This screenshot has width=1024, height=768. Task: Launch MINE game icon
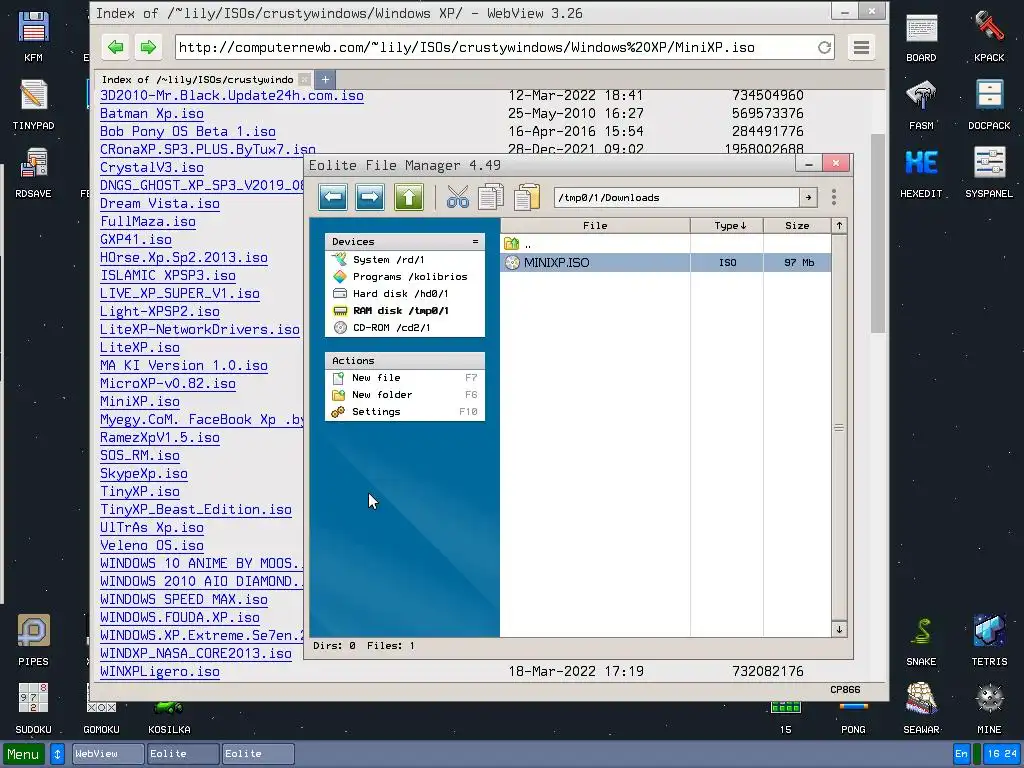coord(989,708)
